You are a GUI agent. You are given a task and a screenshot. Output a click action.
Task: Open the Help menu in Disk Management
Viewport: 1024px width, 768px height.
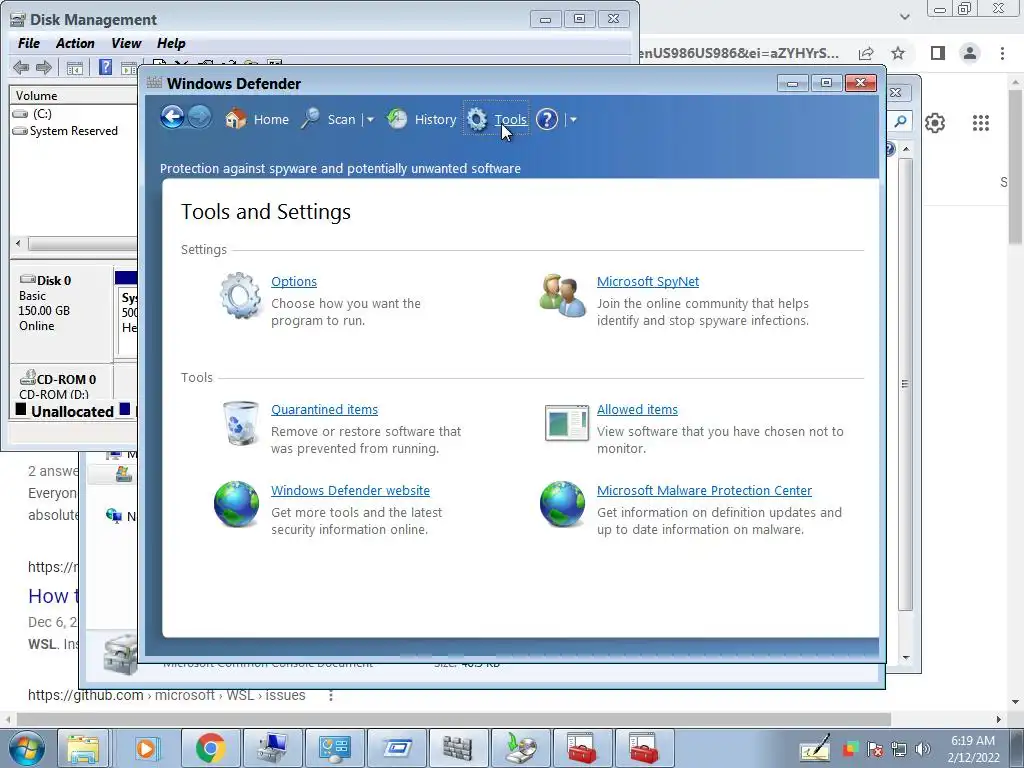[x=171, y=43]
